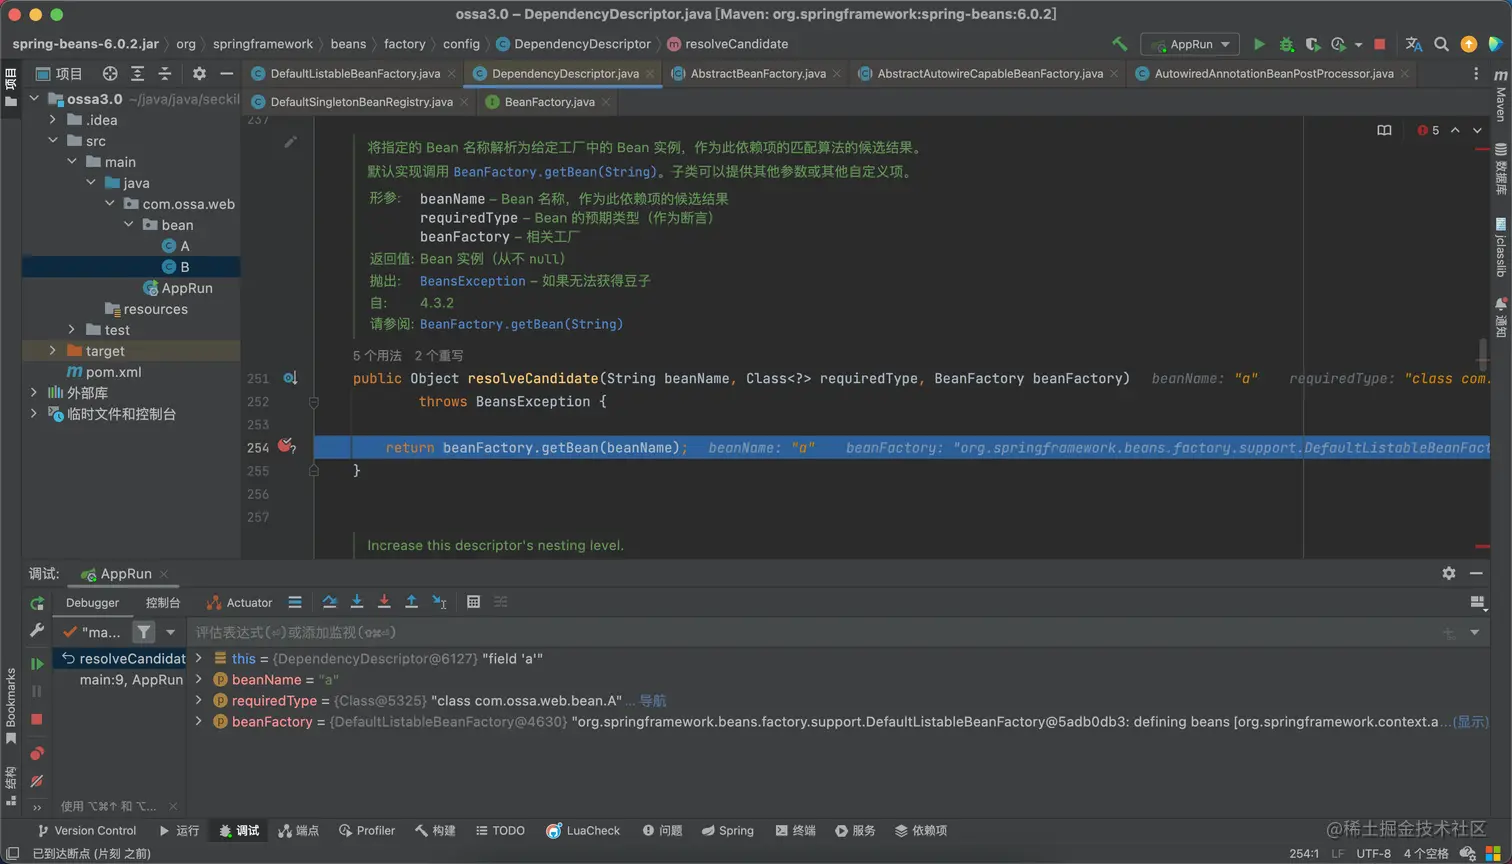1512x864 pixels.
Task: Open Search Everywhere magnifier icon
Action: point(1441,44)
